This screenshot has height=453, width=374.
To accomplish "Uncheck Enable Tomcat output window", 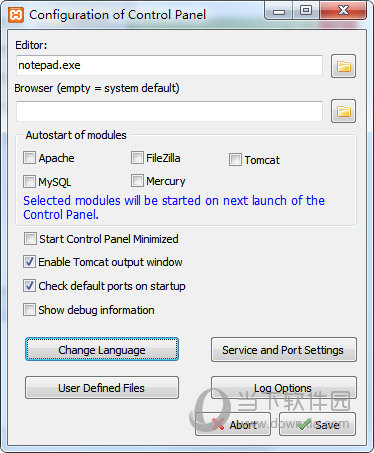I will [29, 262].
